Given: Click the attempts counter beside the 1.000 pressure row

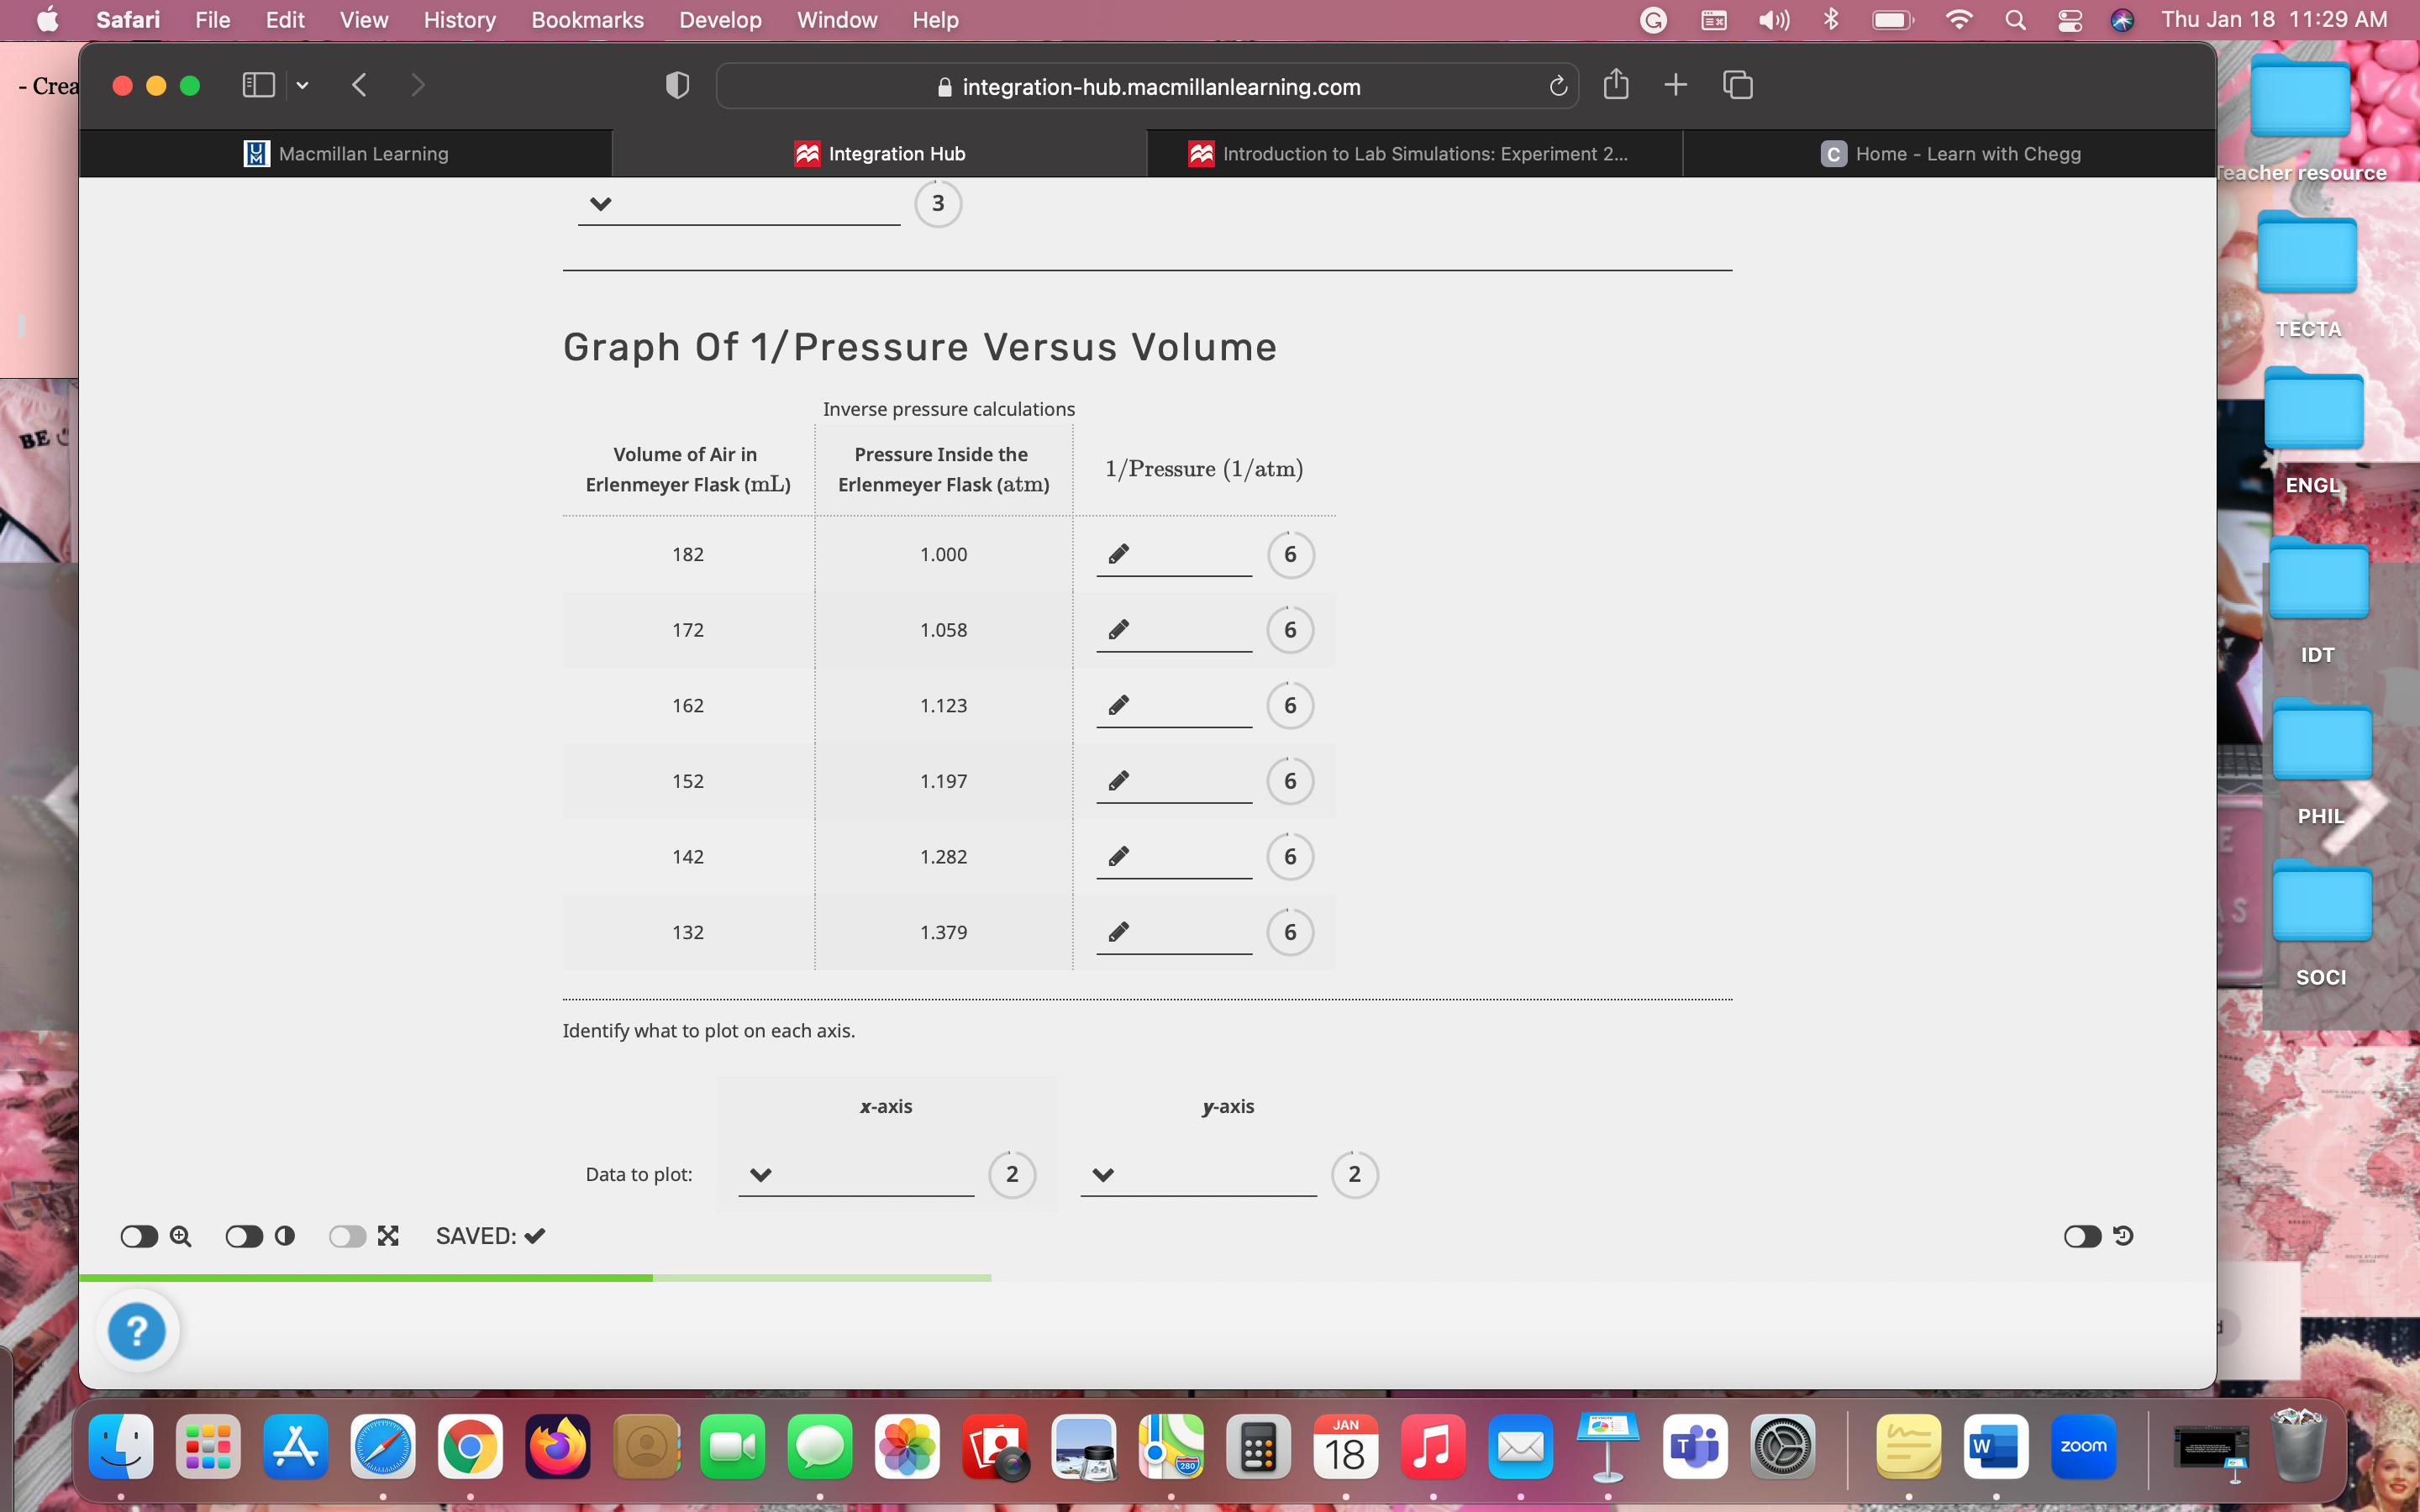Looking at the screenshot, I should point(1290,554).
